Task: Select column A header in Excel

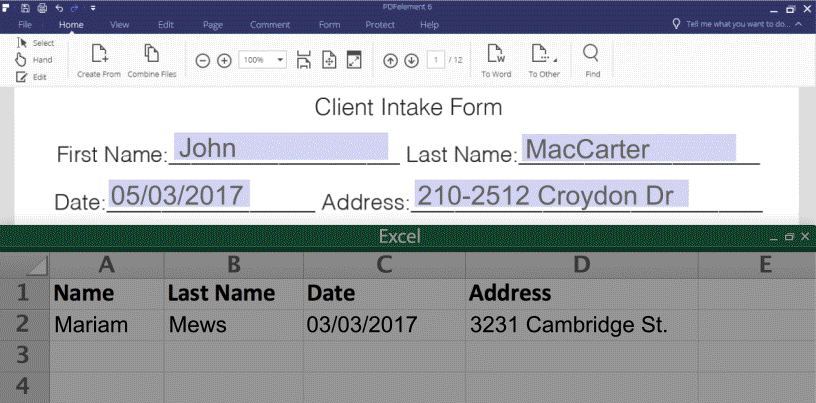Action: pos(107,265)
